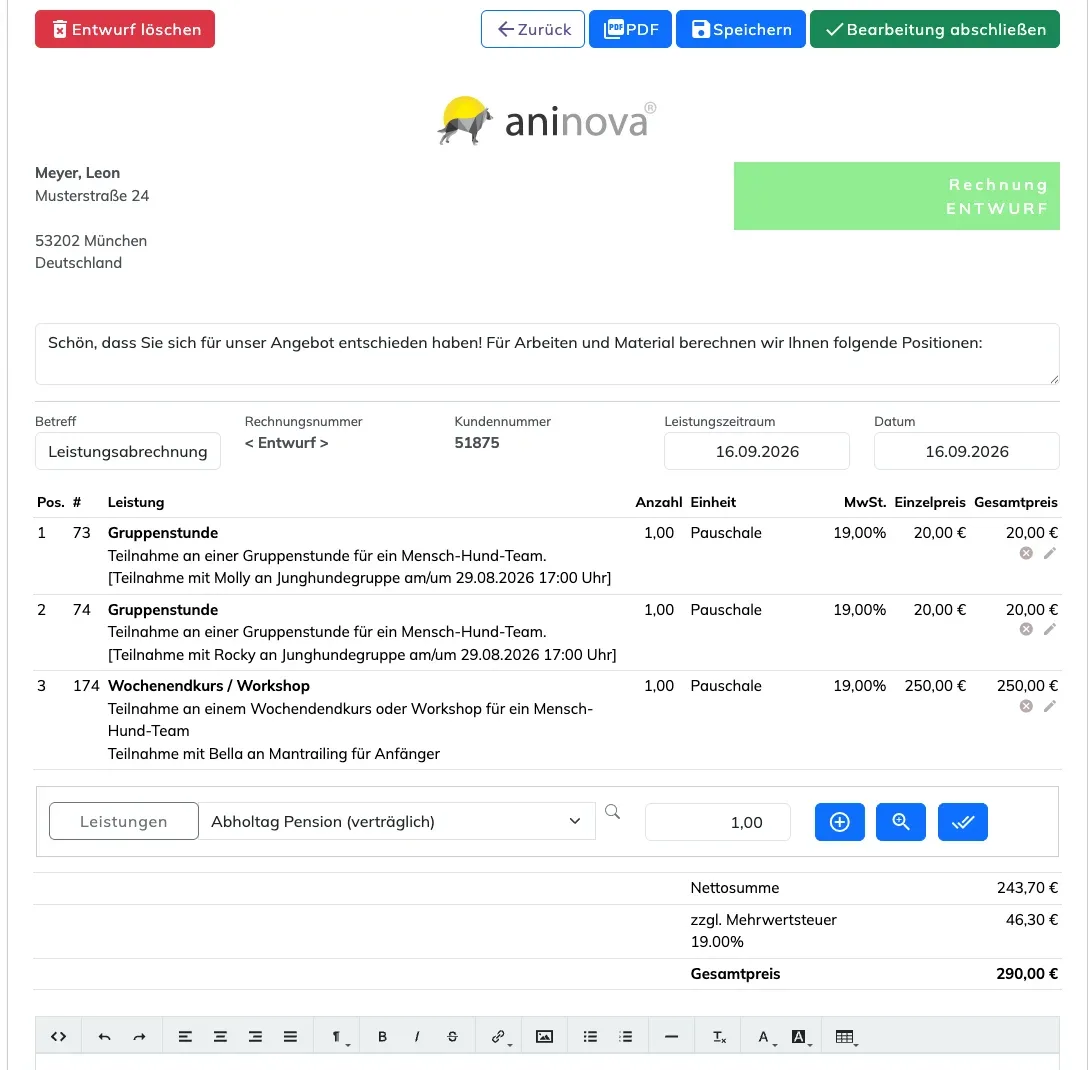Export invoice via PDF button
Viewport: 1090px width, 1070px height.
tap(630, 29)
